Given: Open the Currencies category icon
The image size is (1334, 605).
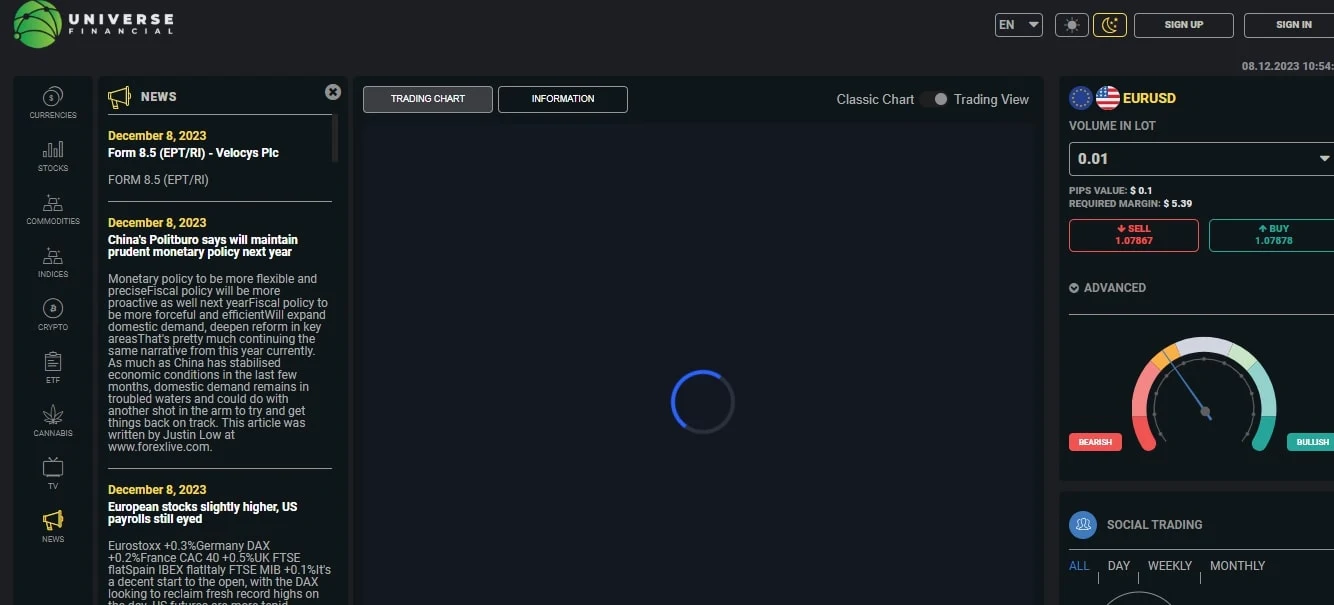Looking at the screenshot, I should [53, 97].
